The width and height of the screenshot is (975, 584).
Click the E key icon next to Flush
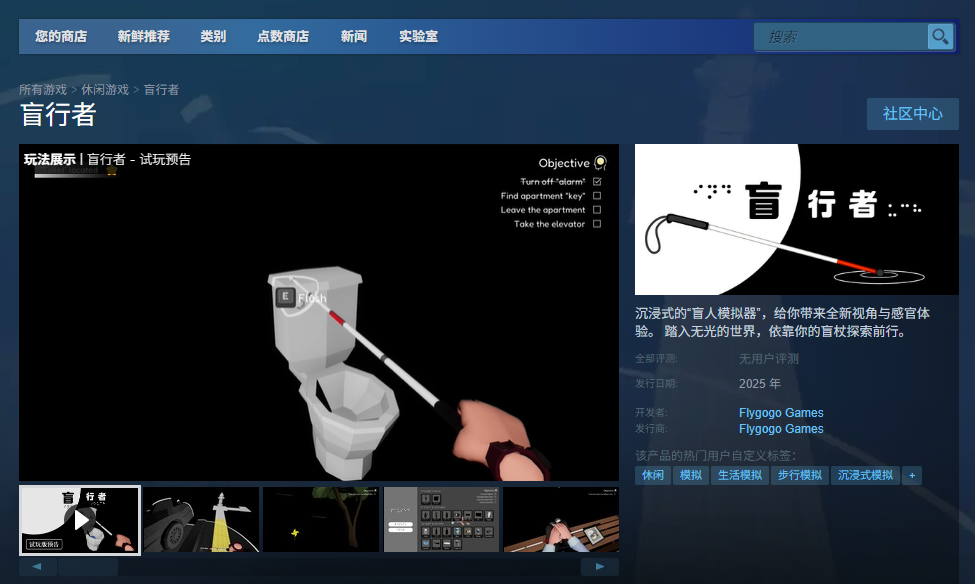click(x=285, y=297)
